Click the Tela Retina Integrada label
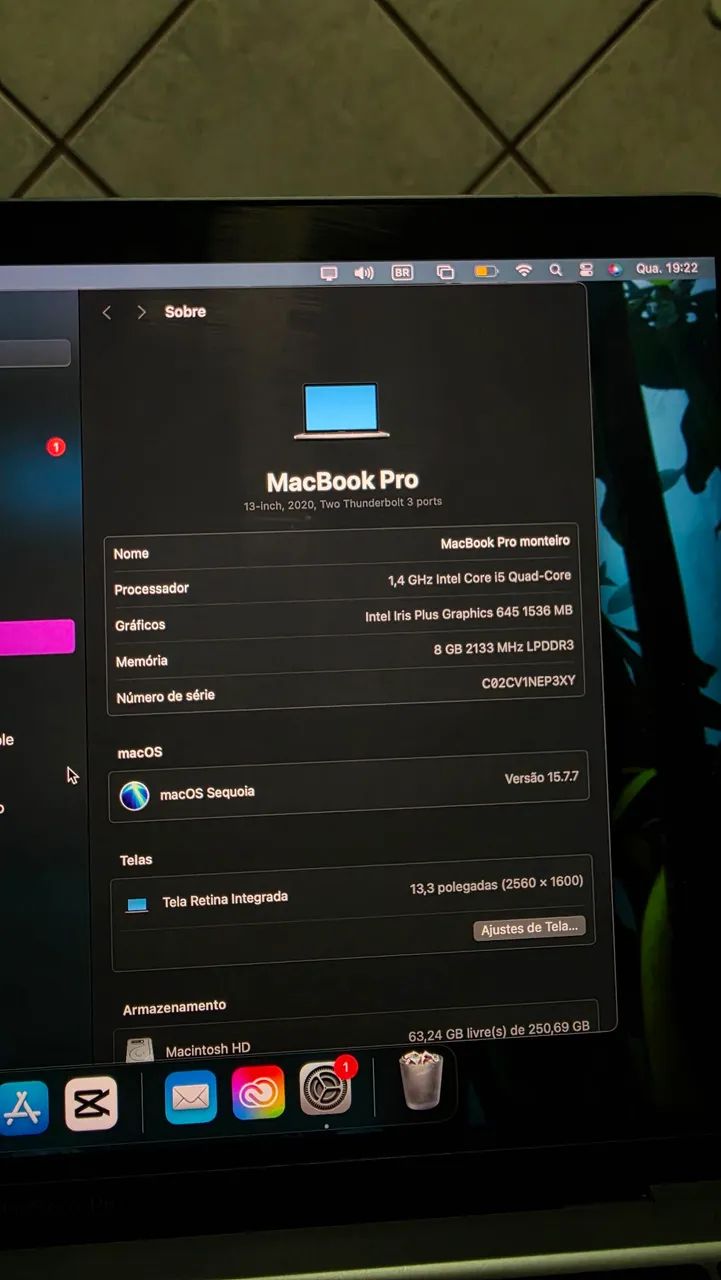This screenshot has height=1280, width=721. [x=225, y=900]
